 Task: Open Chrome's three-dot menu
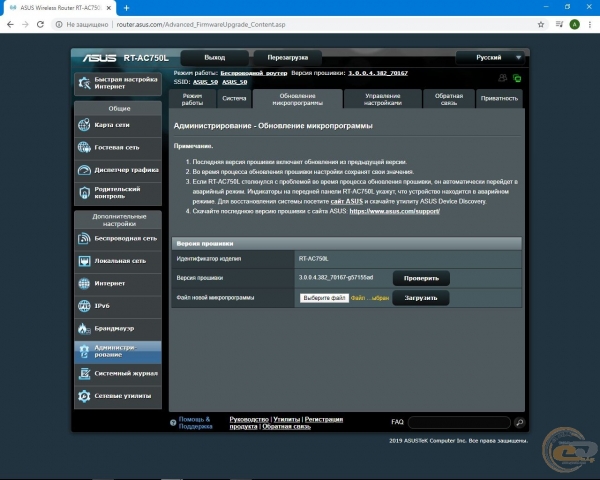590,24
